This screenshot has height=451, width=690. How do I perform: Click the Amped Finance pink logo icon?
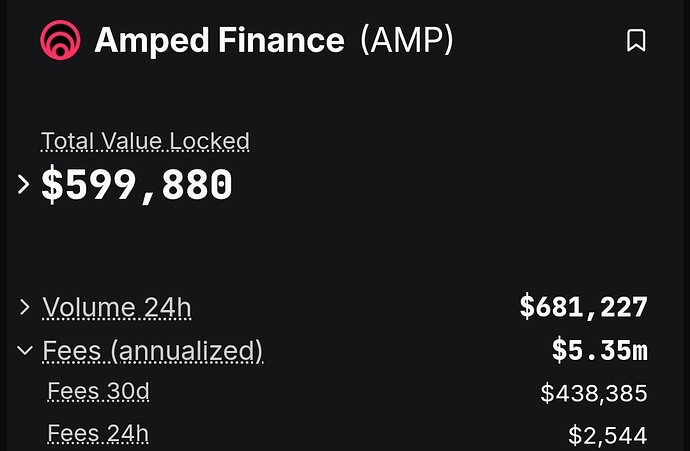click(x=60, y=40)
